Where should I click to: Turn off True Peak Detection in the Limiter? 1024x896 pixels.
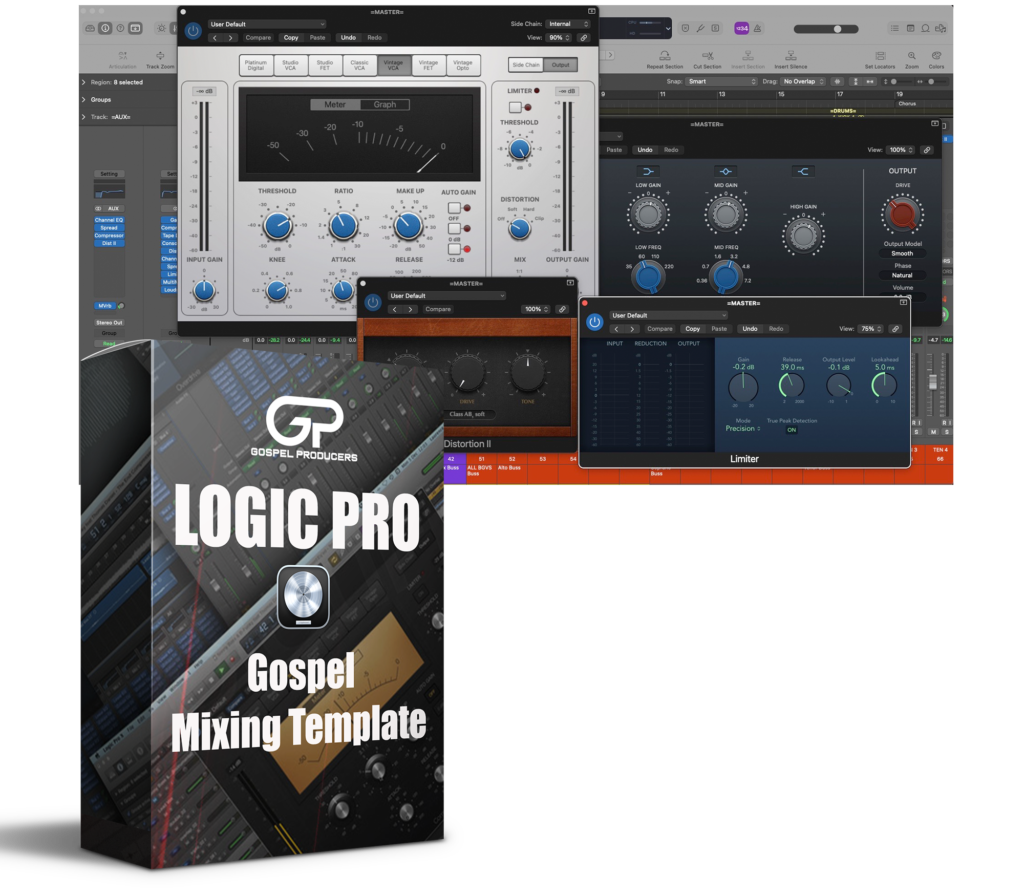click(x=792, y=430)
